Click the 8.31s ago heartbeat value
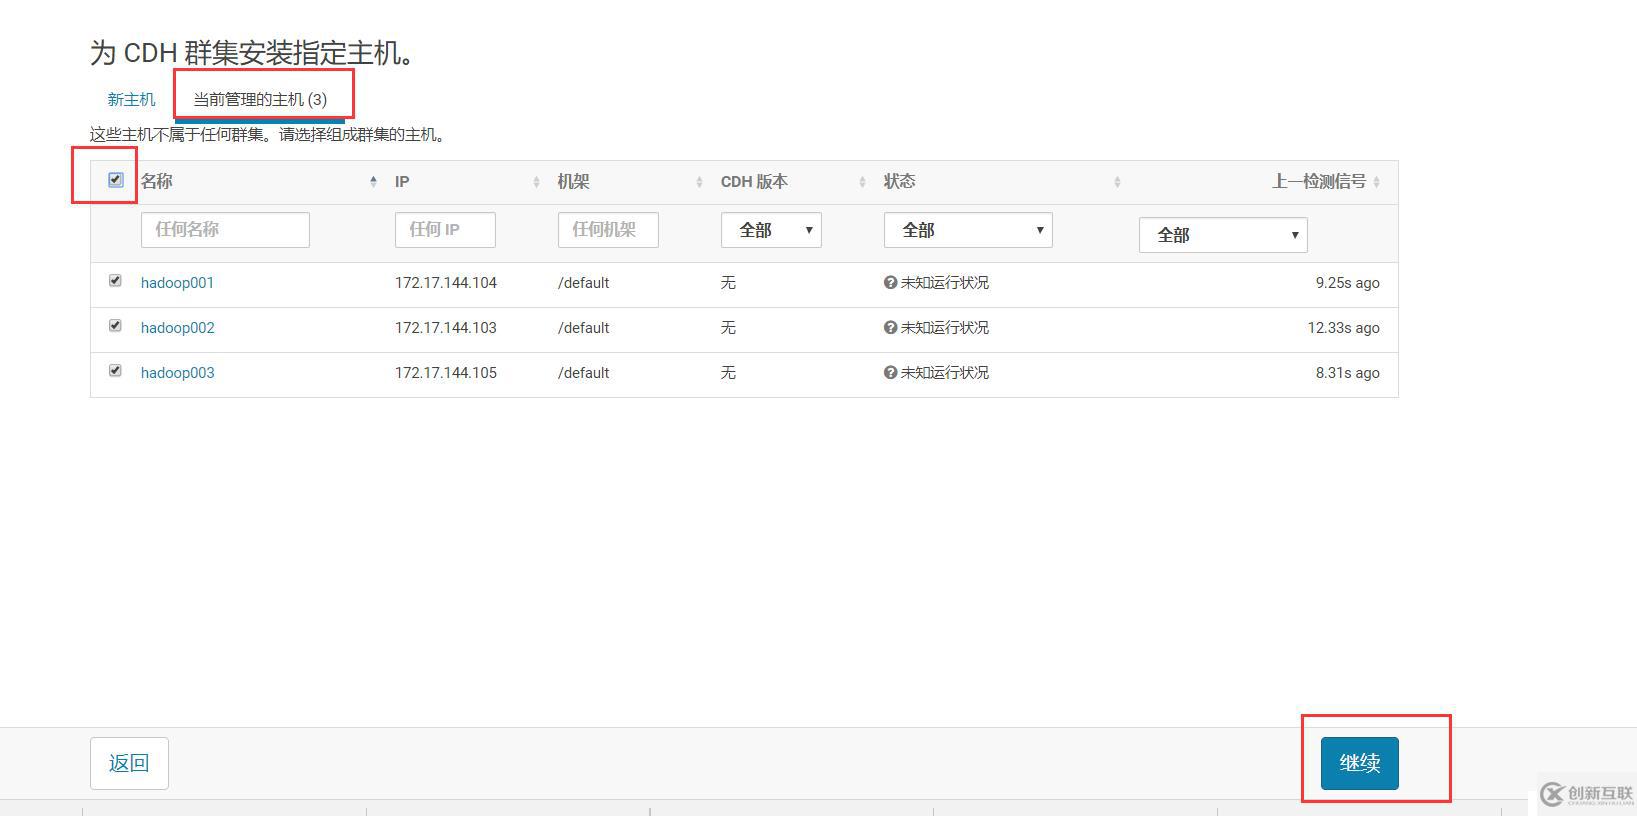Screen dimensions: 1637x816 (1347, 373)
